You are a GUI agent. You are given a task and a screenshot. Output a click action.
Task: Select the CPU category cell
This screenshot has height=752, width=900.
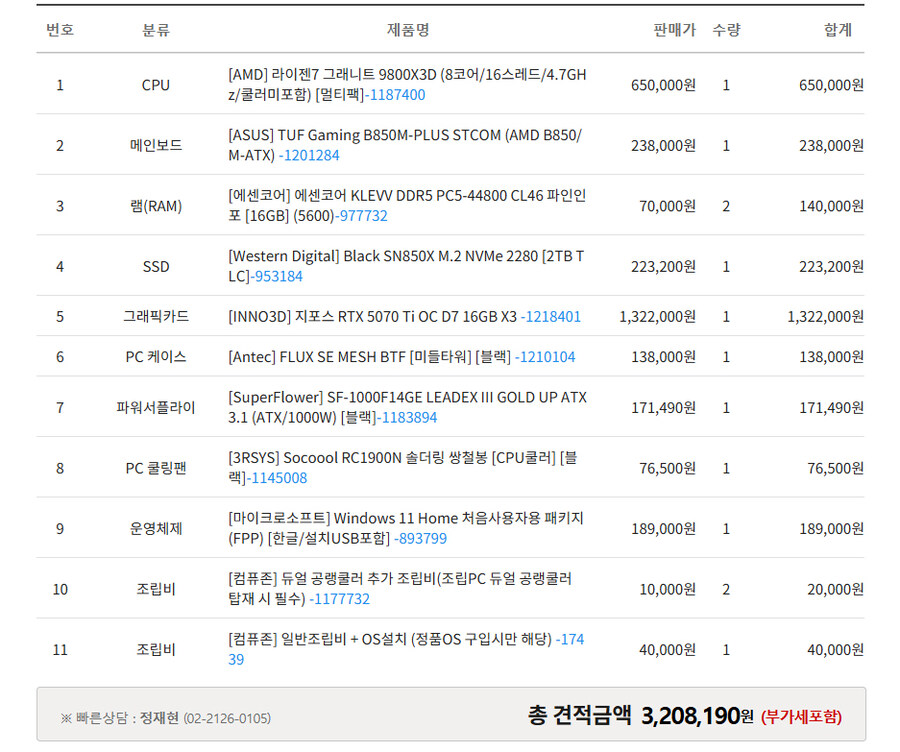click(x=156, y=85)
